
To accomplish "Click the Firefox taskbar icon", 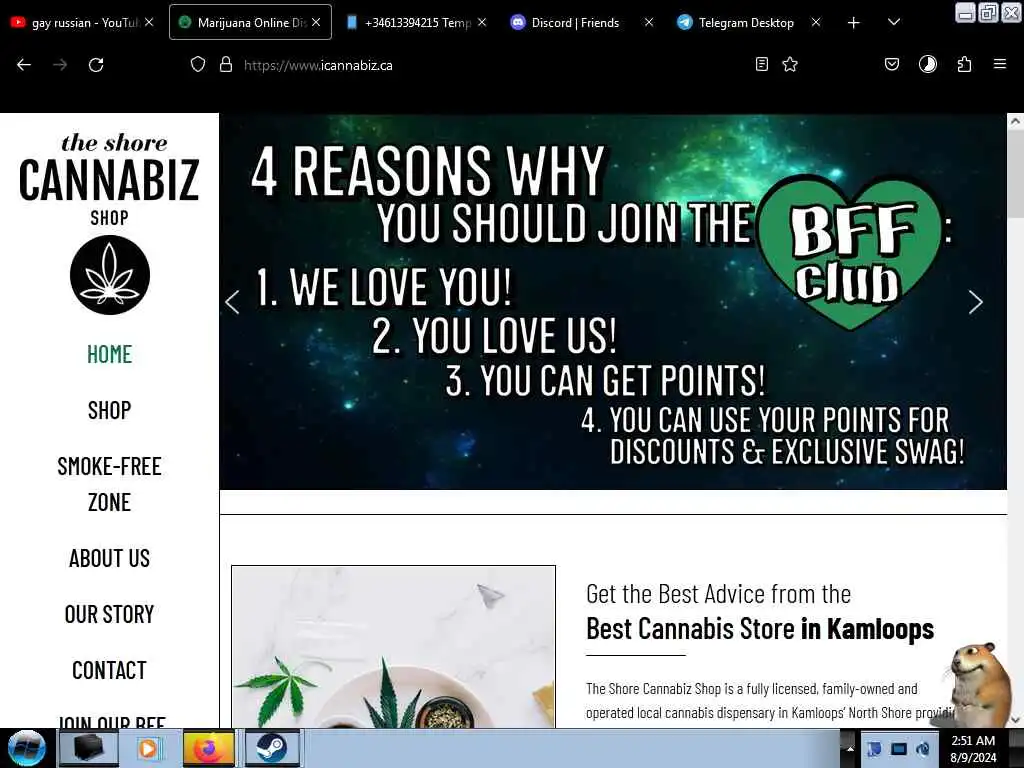I will pyautogui.click(x=208, y=748).
